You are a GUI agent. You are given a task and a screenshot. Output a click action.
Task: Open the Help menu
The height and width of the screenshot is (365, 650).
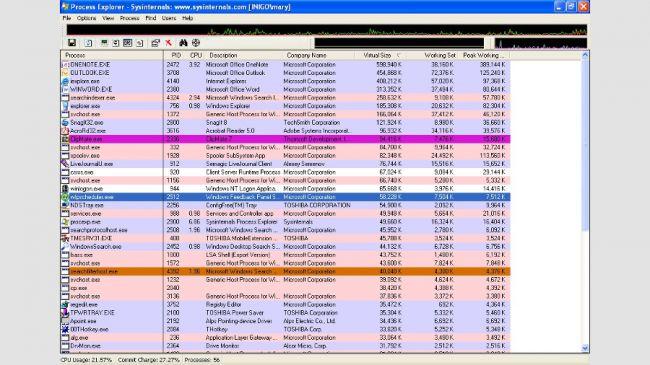(187, 18)
